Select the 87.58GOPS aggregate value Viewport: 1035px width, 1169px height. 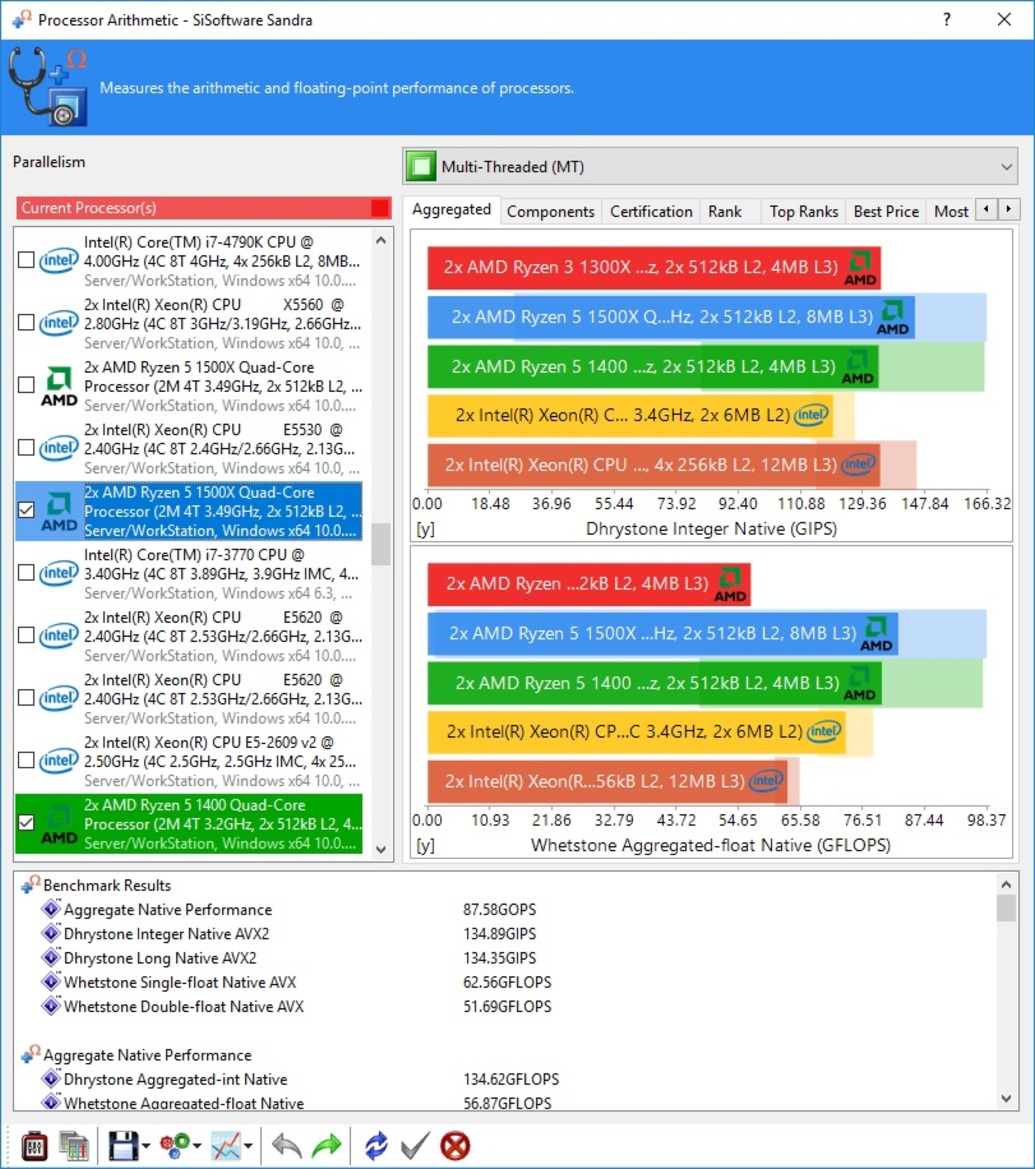[499, 910]
